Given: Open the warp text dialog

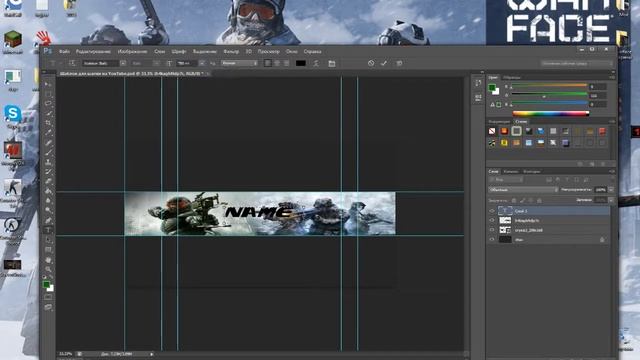Looking at the screenshot, I should (316, 63).
